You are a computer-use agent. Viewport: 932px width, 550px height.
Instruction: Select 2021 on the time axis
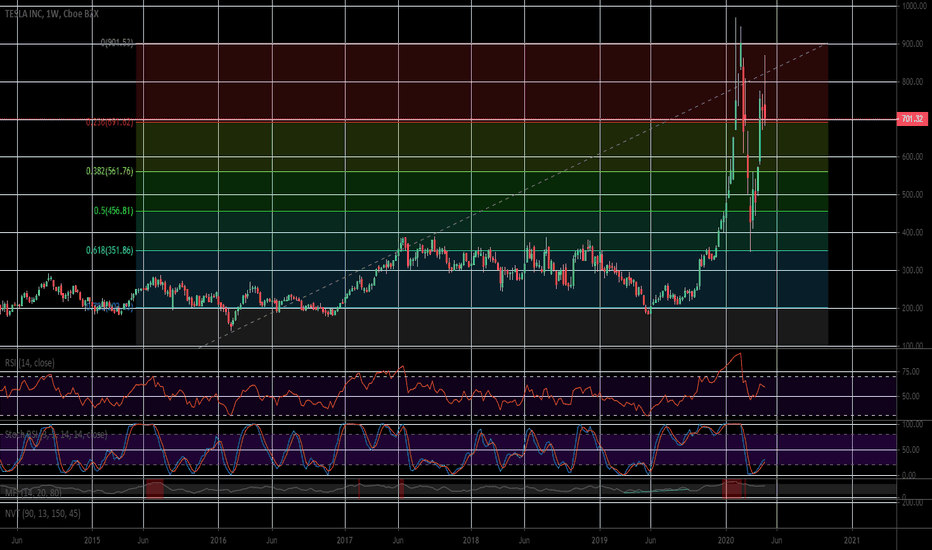coord(852,540)
